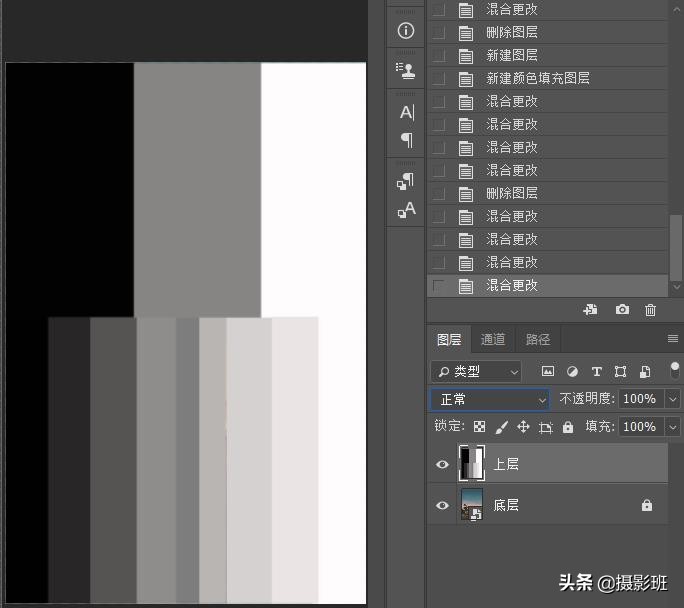Switch to the 通道 tab
Viewport: 684px width, 608px height.
tap(493, 339)
